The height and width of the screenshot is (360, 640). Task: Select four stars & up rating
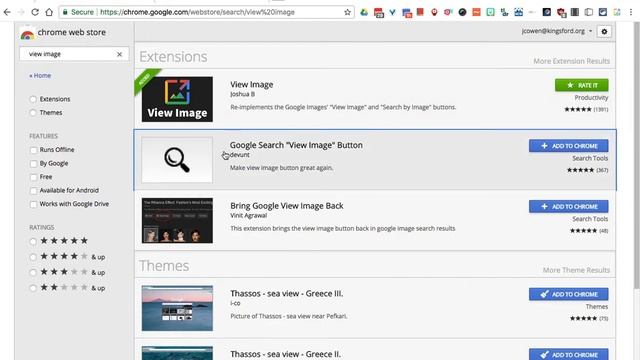[33, 257]
